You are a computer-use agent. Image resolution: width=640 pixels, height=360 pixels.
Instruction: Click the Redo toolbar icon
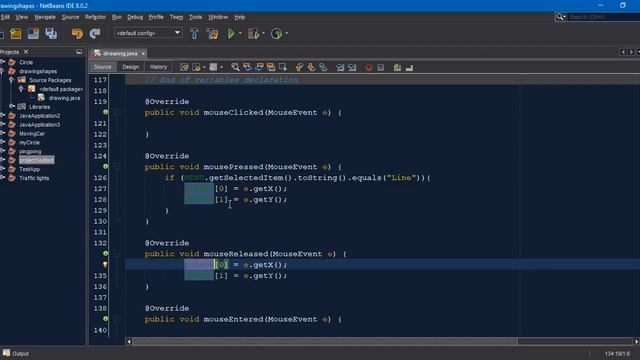(x=95, y=33)
